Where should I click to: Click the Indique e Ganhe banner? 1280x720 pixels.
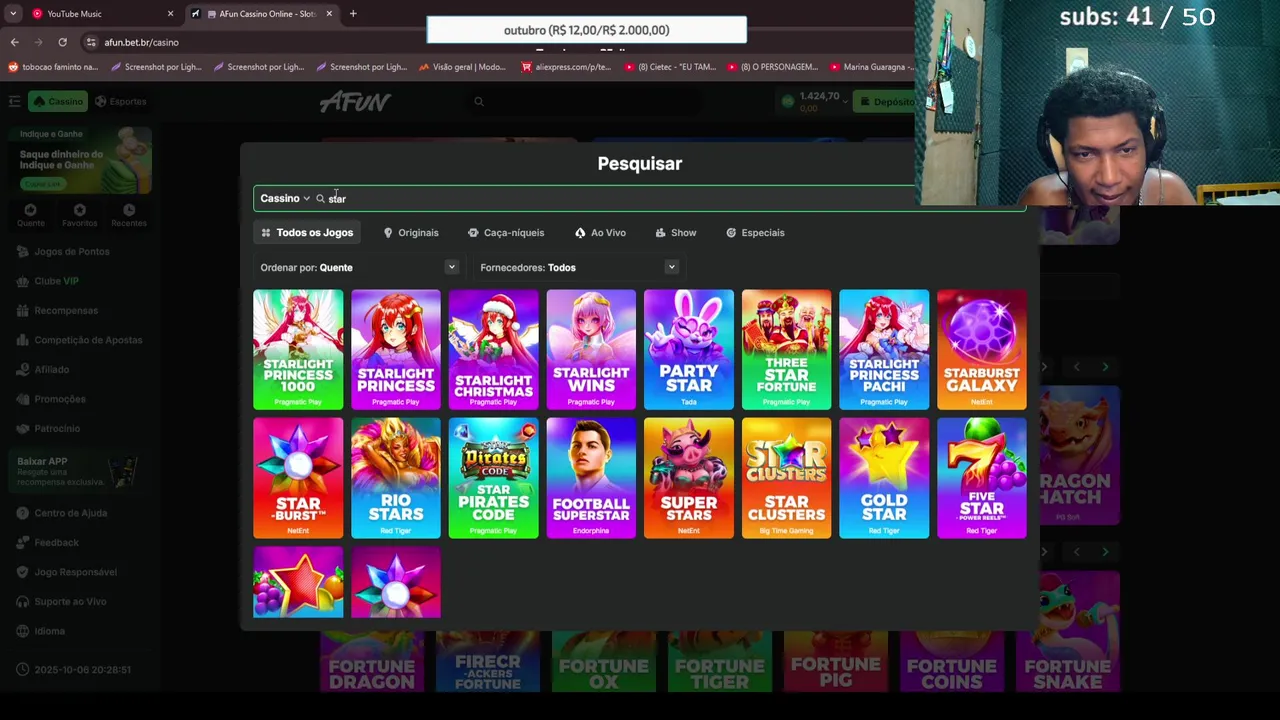click(x=81, y=160)
